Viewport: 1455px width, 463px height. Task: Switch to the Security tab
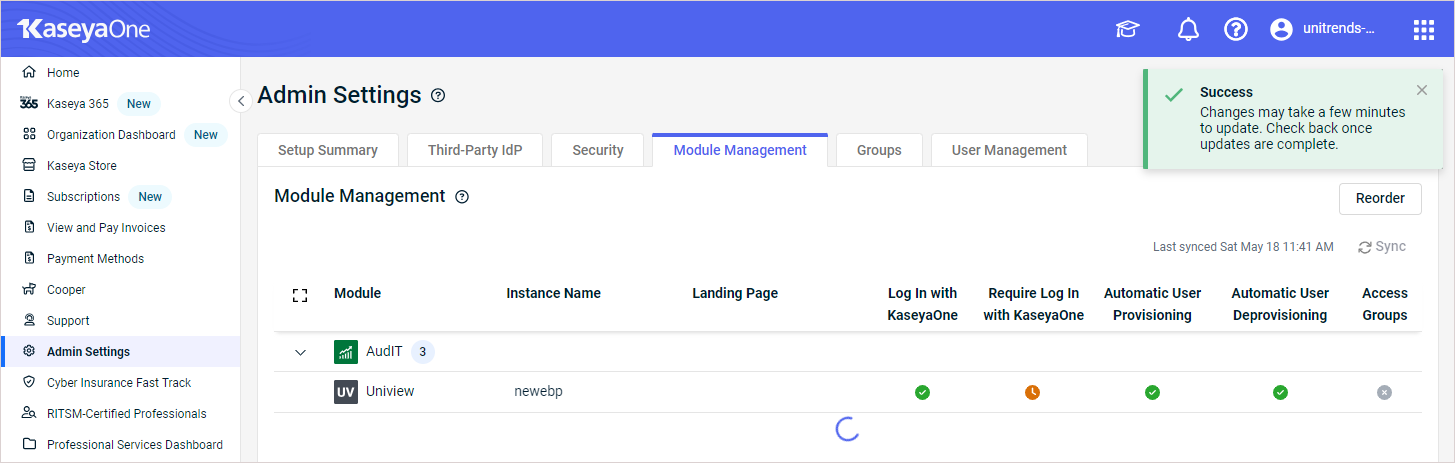coord(598,150)
